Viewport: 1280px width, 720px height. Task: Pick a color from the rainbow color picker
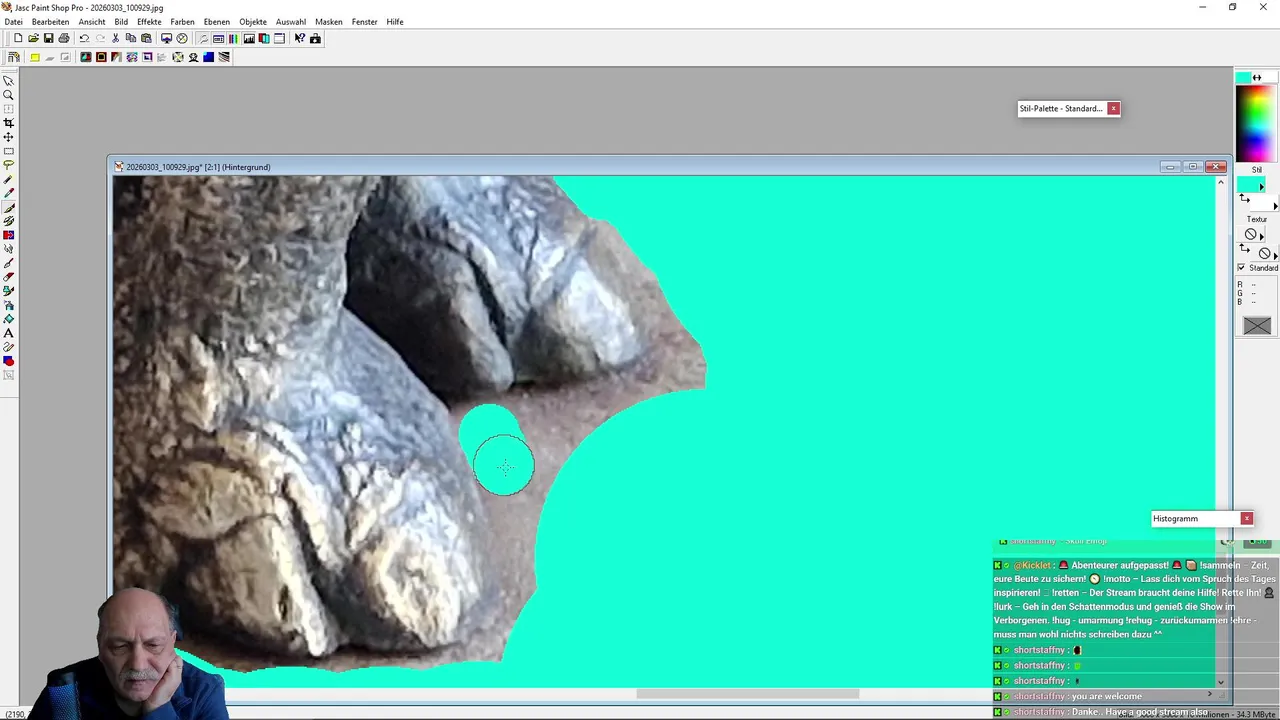tap(1257, 123)
